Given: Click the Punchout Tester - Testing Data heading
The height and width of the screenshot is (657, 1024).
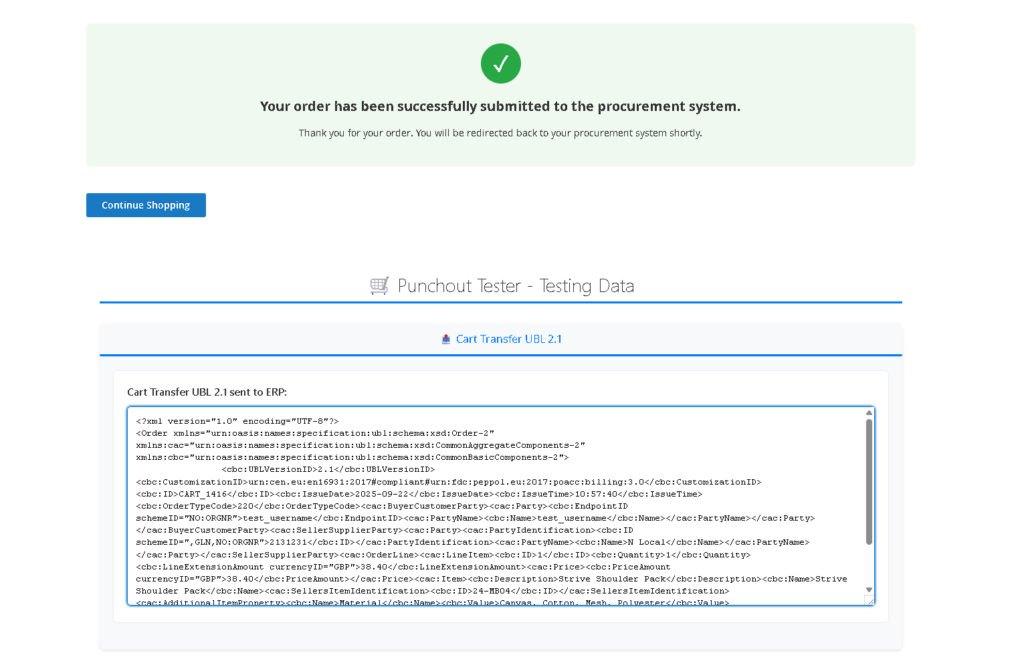Looking at the screenshot, I should (x=515, y=286).
